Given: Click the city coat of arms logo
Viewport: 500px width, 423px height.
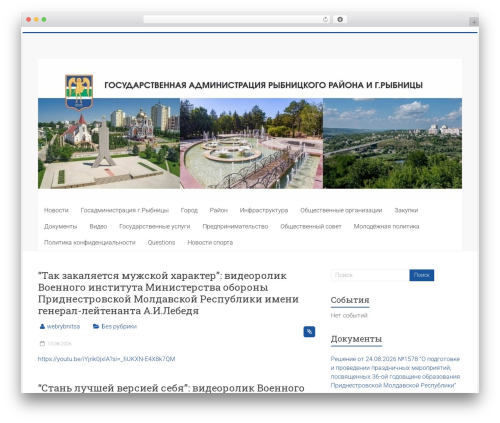Looking at the screenshot, I should click(79, 92).
